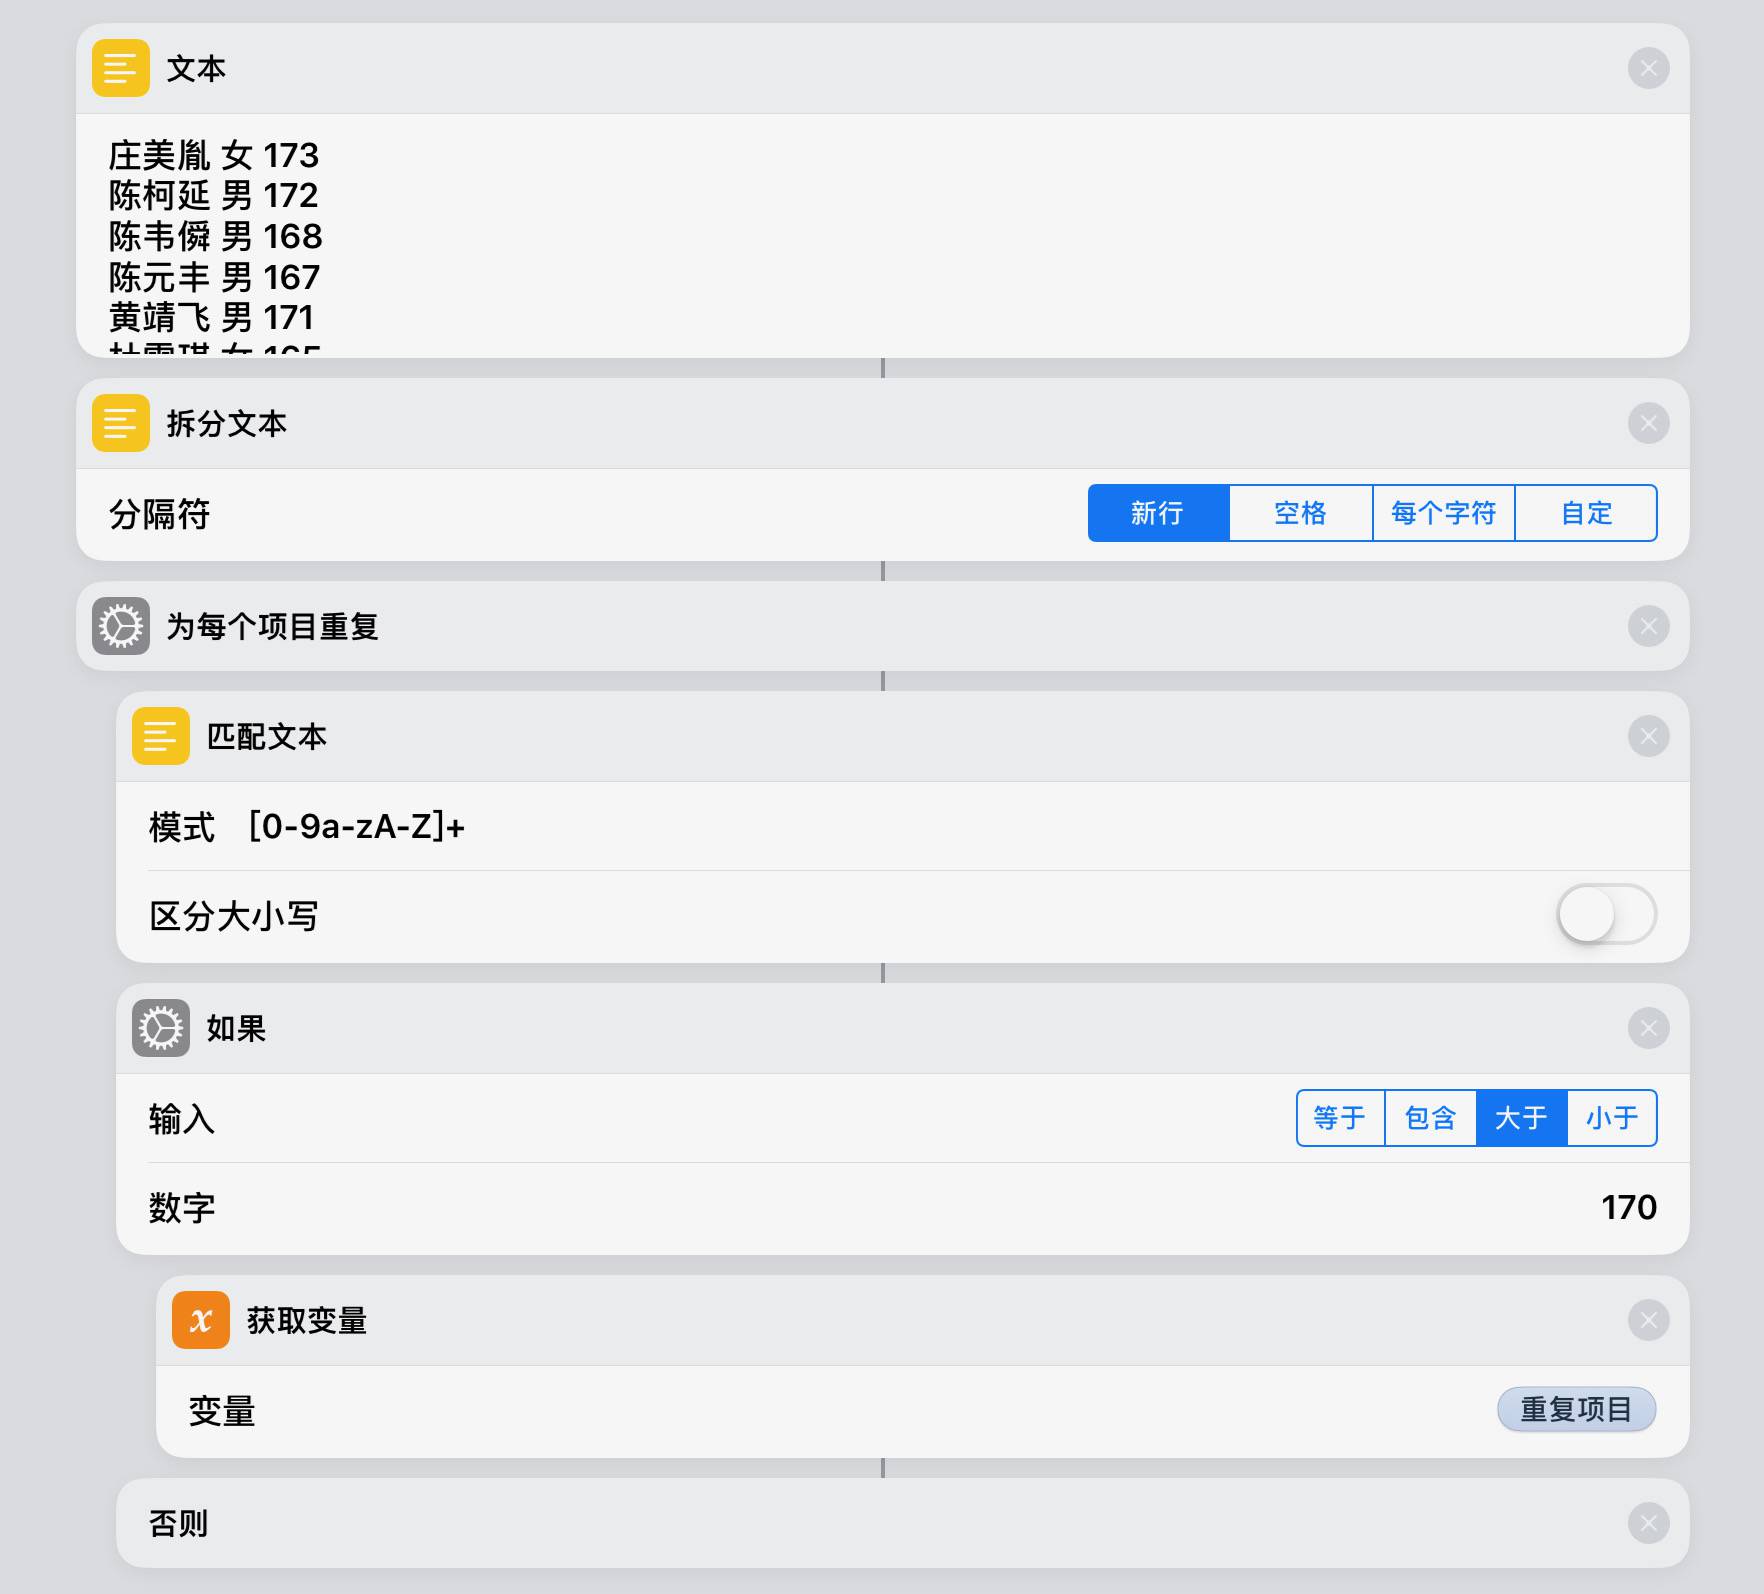This screenshot has height=1594, width=1764.
Task: Delete the 拆分文本 action
Action: pos(1648,423)
